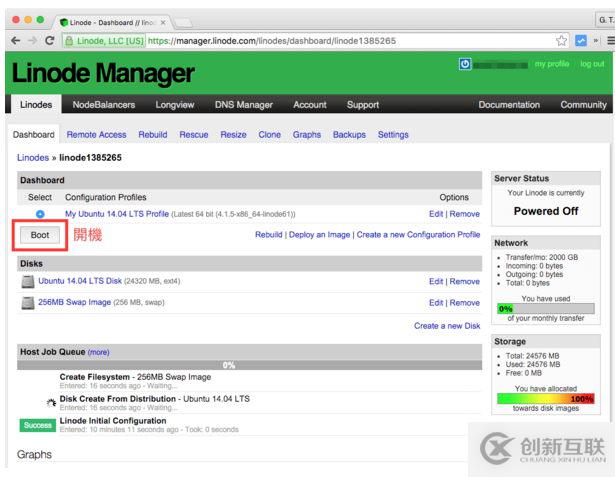Click Rebuild link under configuration profiles
Image resolution: width=615 pixels, height=477 pixels.
pyautogui.click(x=269, y=235)
